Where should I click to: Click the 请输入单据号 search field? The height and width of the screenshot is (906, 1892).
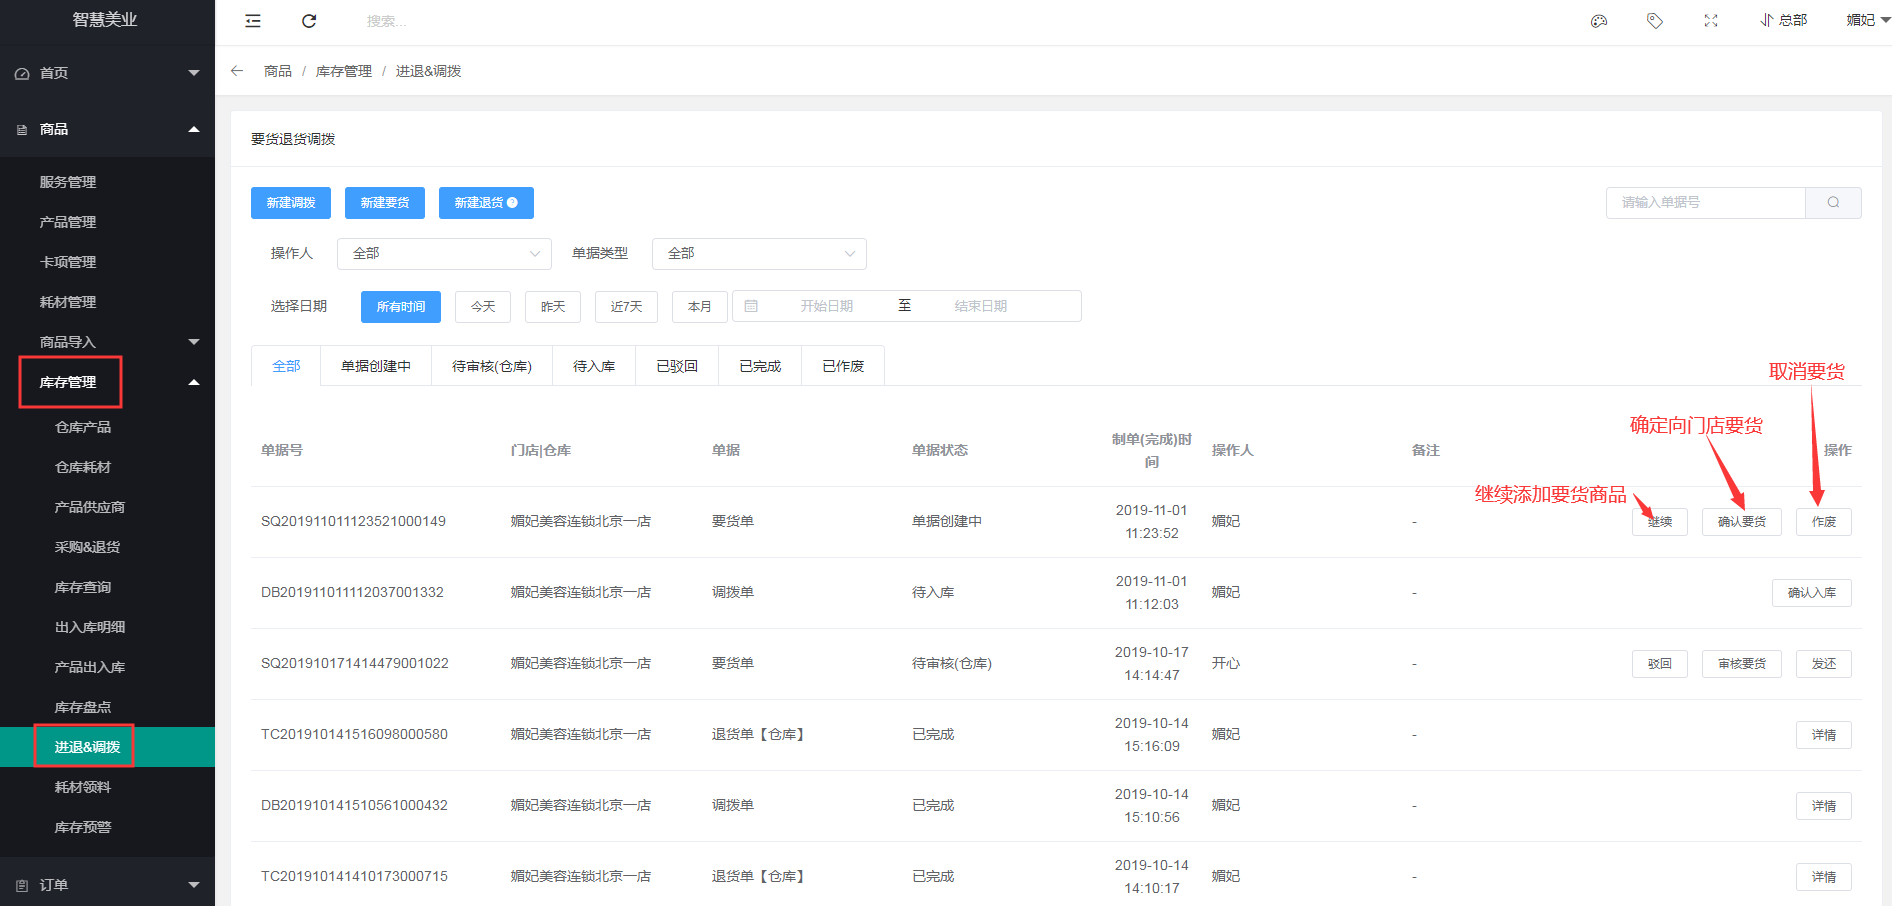1706,202
